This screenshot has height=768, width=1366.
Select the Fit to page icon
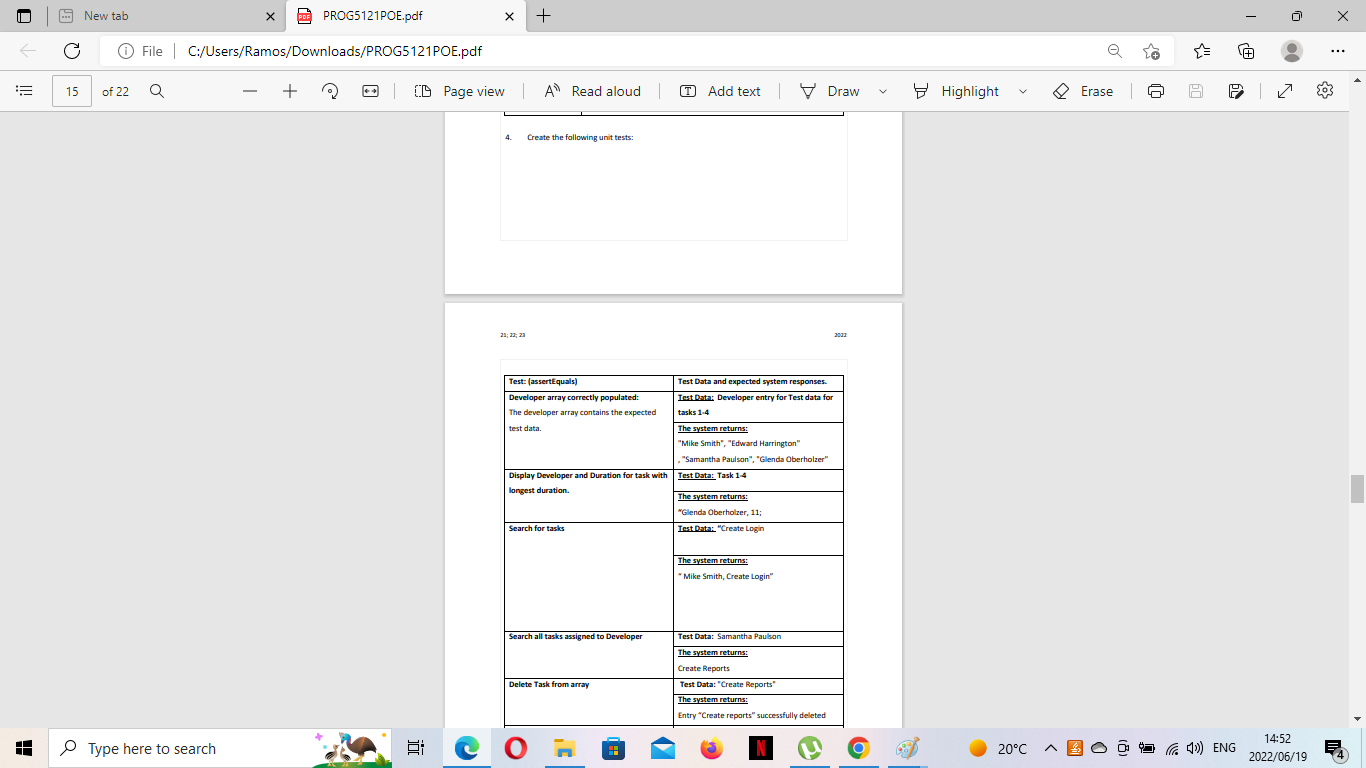370,91
